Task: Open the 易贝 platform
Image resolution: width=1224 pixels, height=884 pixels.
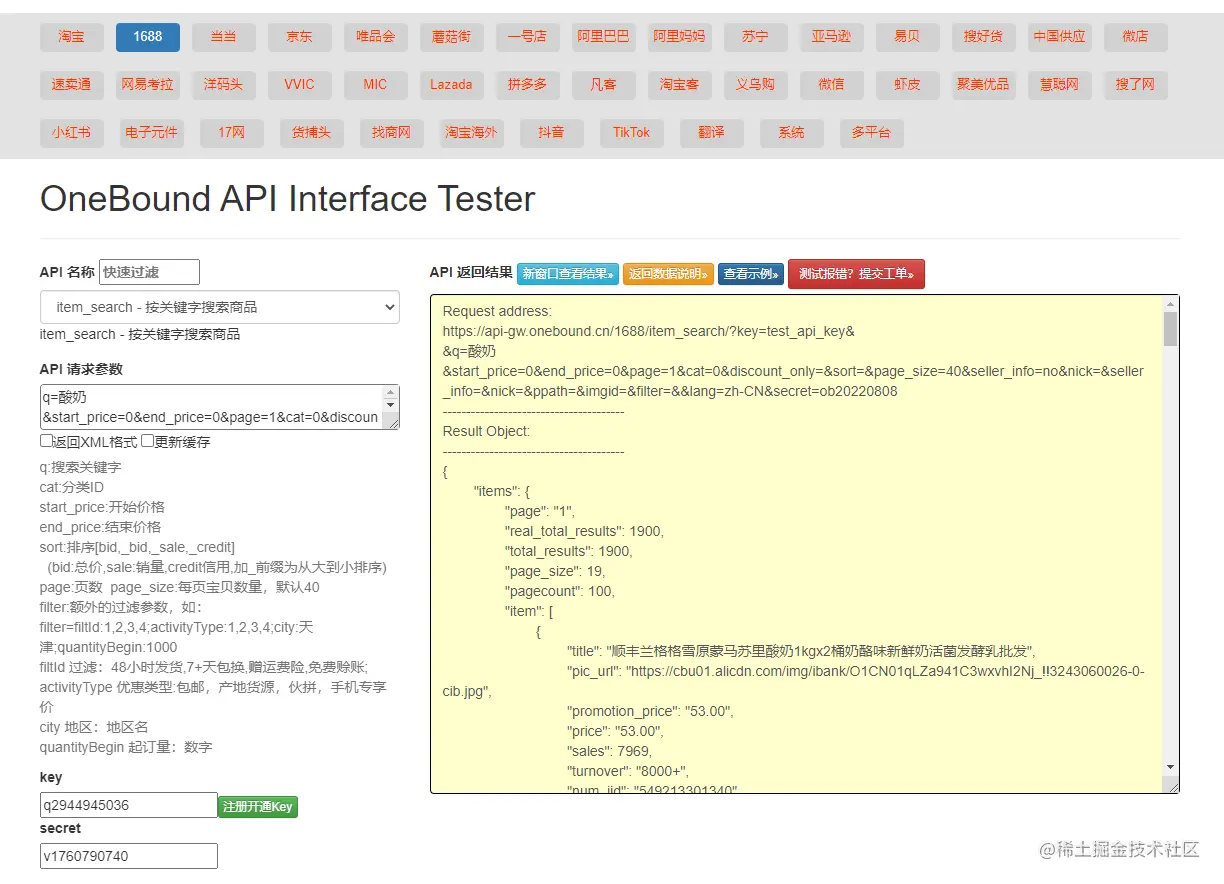Action: coord(908,37)
